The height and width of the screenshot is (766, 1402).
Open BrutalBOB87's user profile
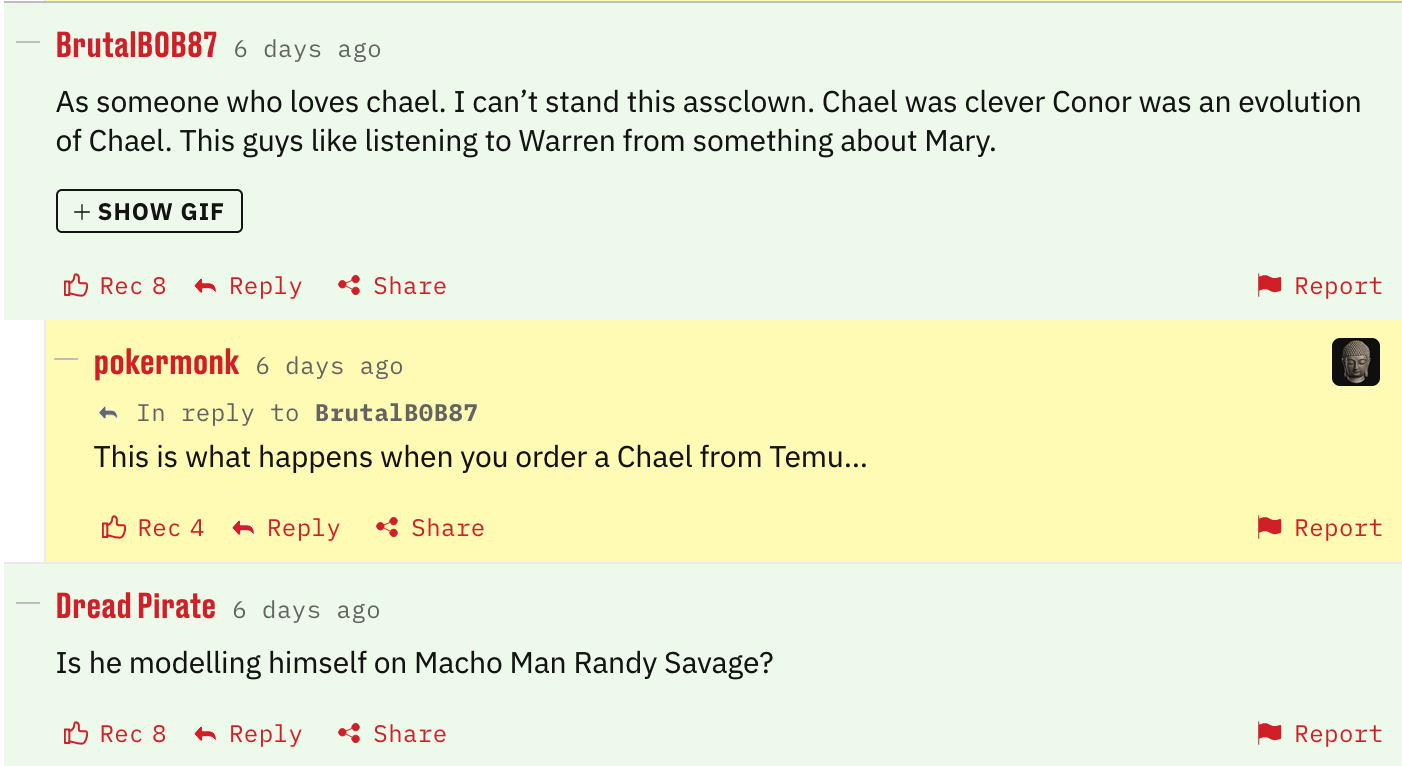pyautogui.click(x=136, y=45)
